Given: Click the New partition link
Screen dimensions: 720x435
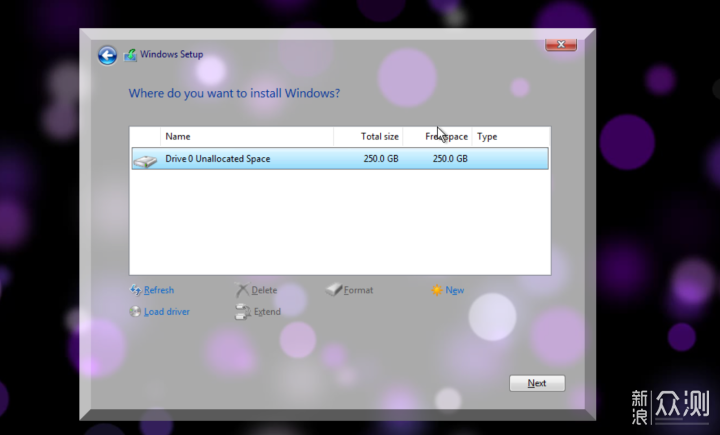Looking at the screenshot, I should coord(455,290).
